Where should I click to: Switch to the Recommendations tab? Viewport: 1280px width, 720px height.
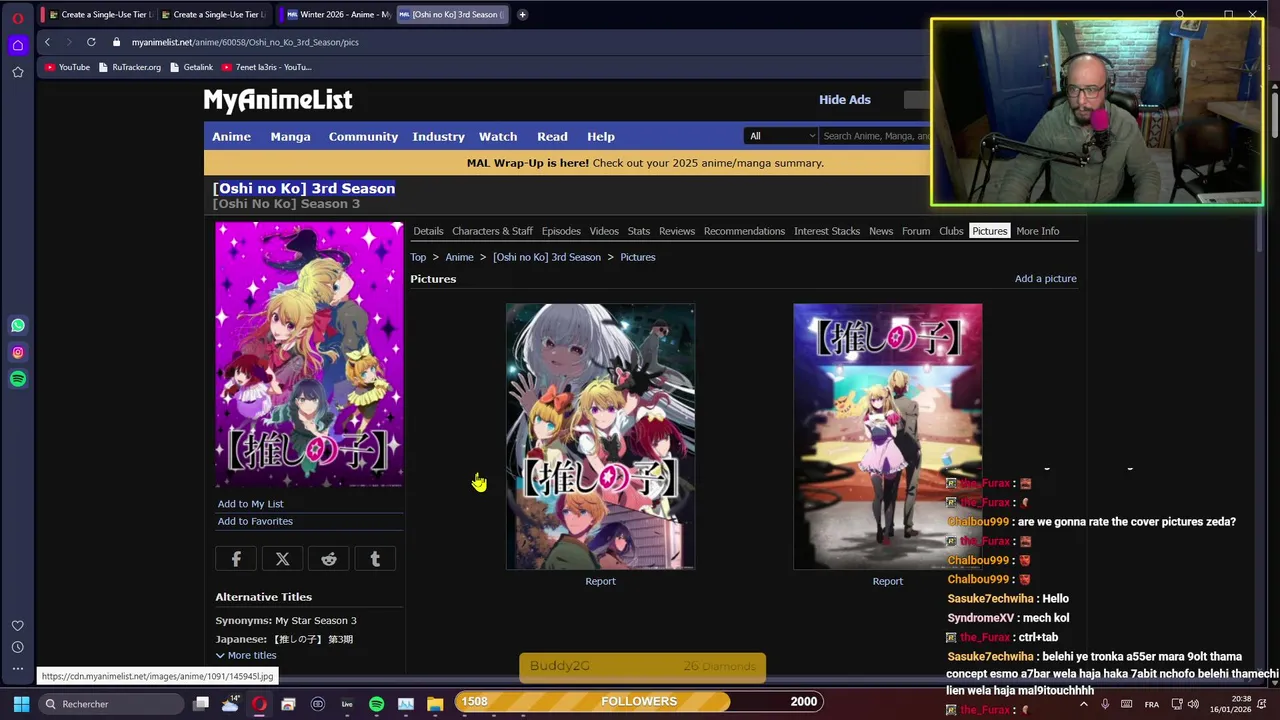(744, 231)
